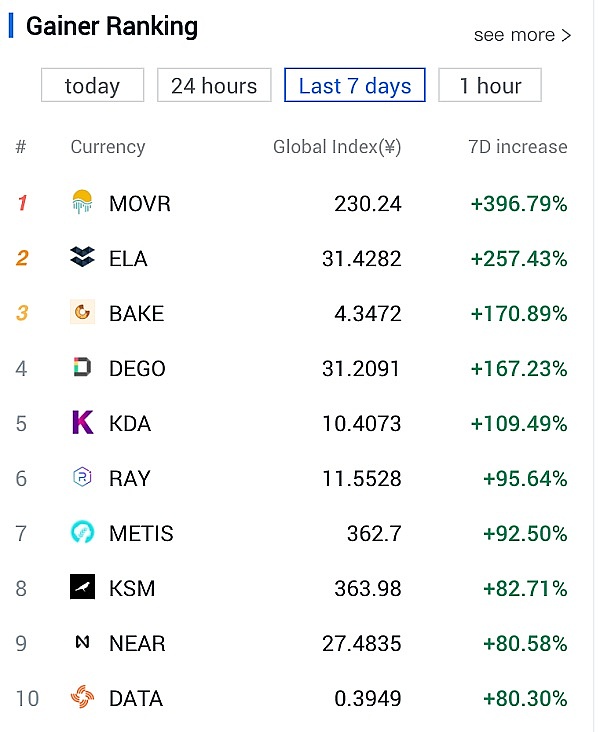The height and width of the screenshot is (732, 600).
Task: Click the Currency column header
Action: 108,147
